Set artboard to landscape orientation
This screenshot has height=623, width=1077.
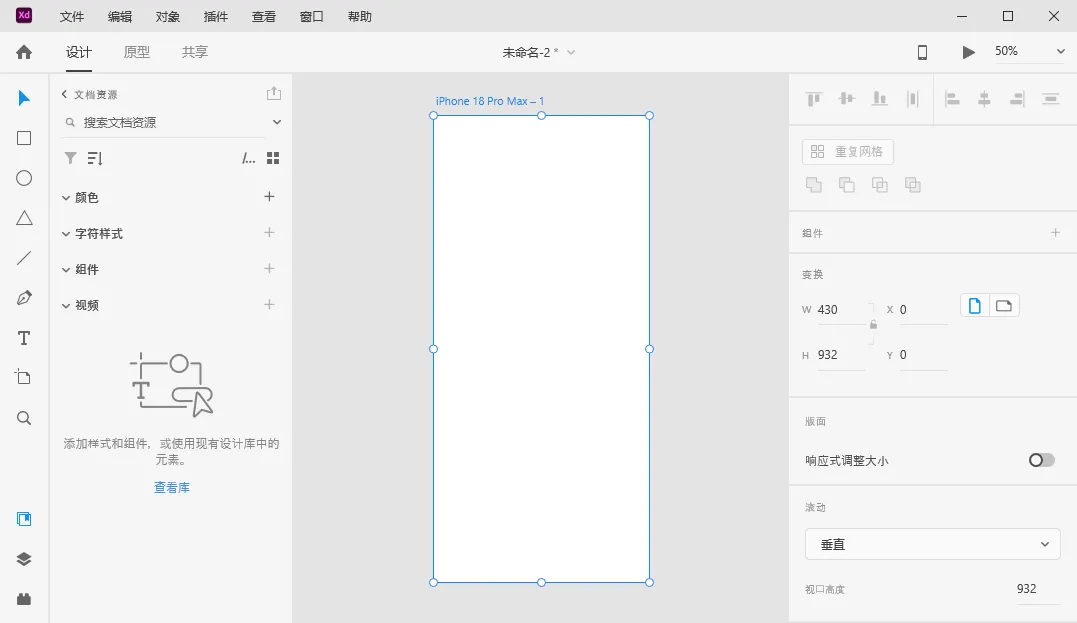(1004, 306)
